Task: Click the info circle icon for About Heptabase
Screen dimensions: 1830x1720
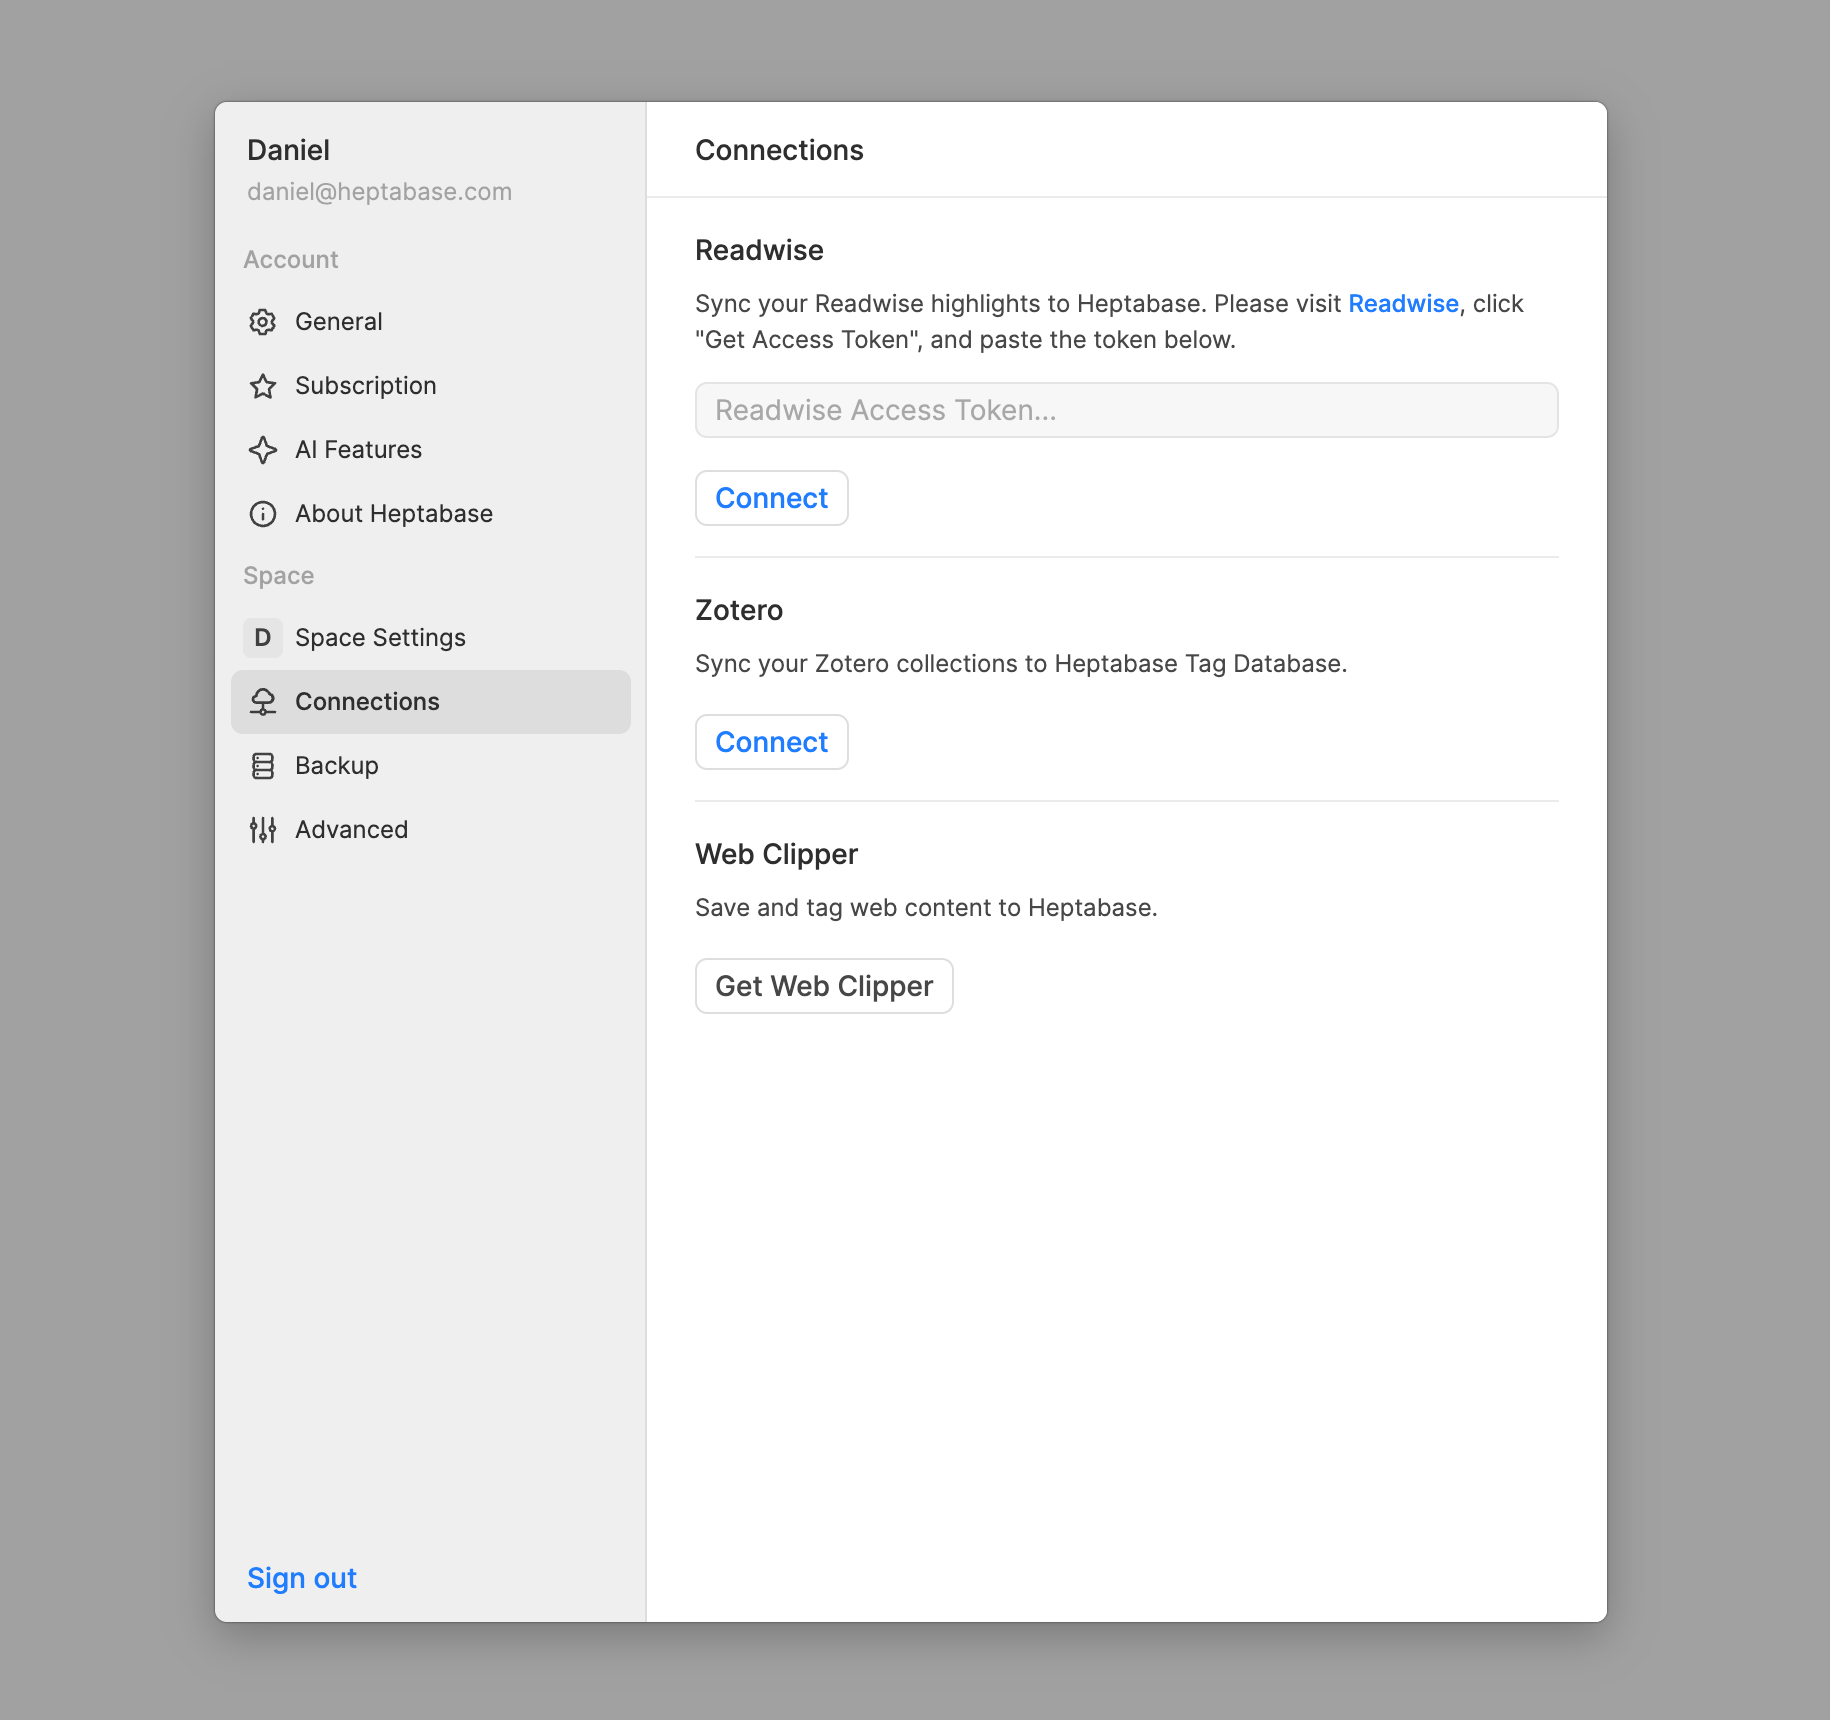Action: [x=263, y=514]
